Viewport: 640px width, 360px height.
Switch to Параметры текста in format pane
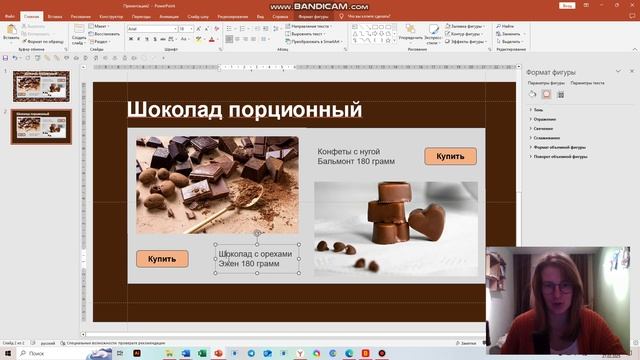(x=587, y=83)
